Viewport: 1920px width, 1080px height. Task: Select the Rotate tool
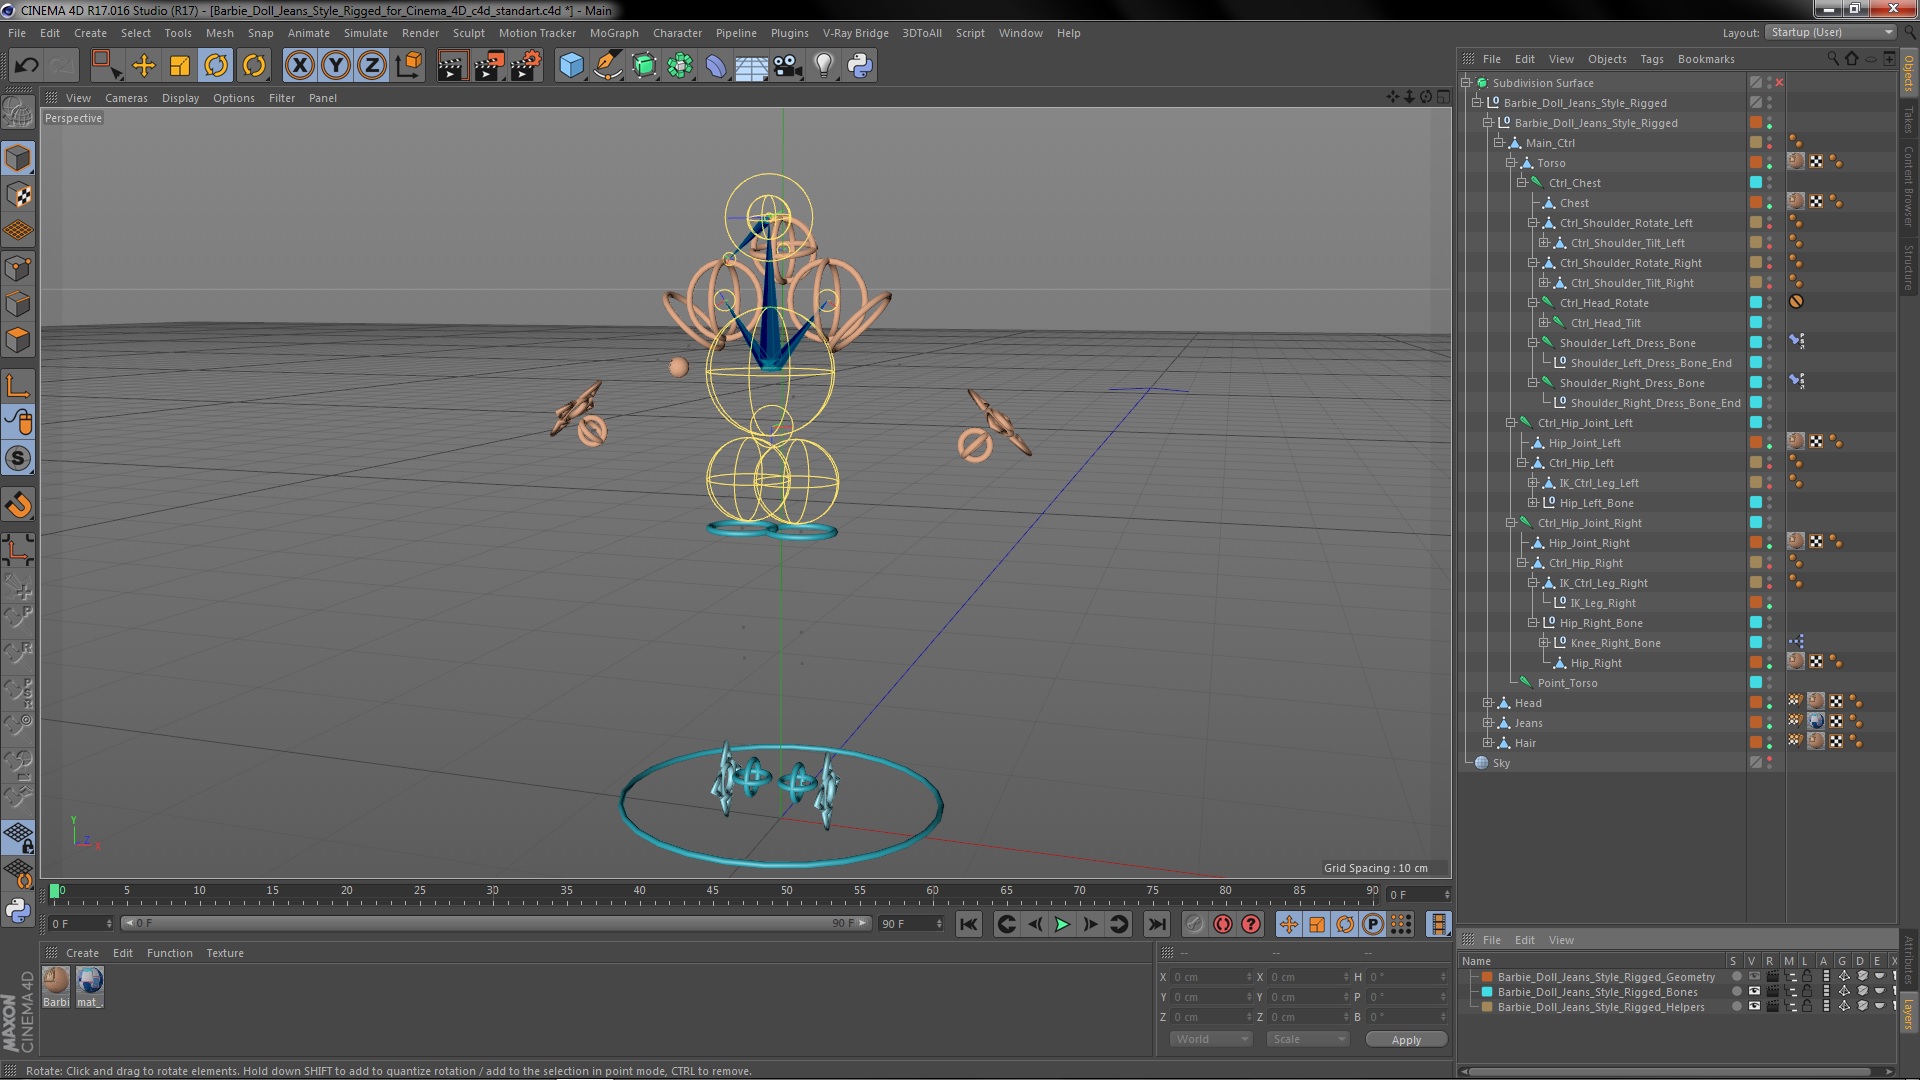tap(216, 66)
